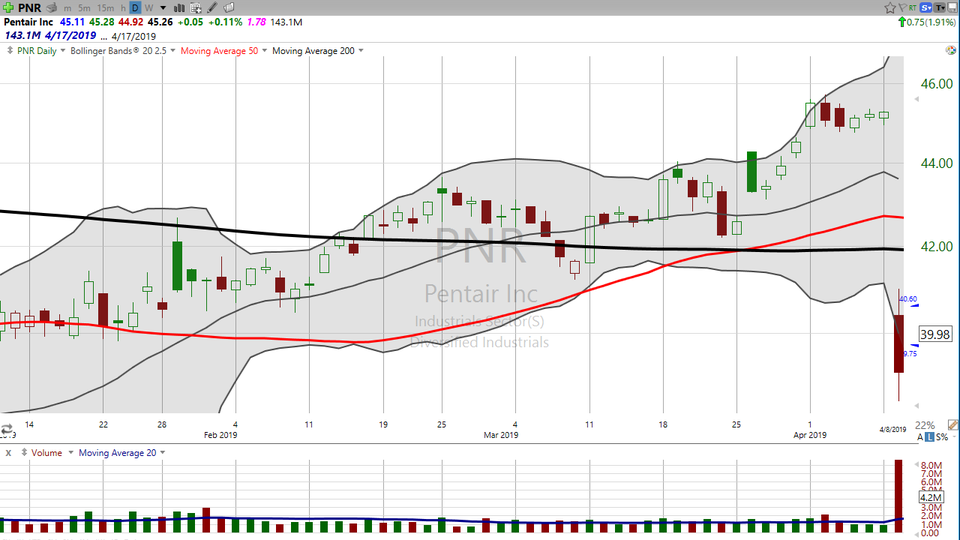Image resolution: width=960 pixels, height=540 pixels.
Task: Toggle logarithmic 'L' price scale
Action: (929, 437)
